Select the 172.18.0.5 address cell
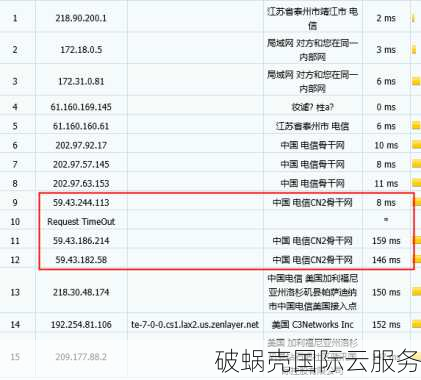Screen dimensions: 421x380 pos(81,50)
